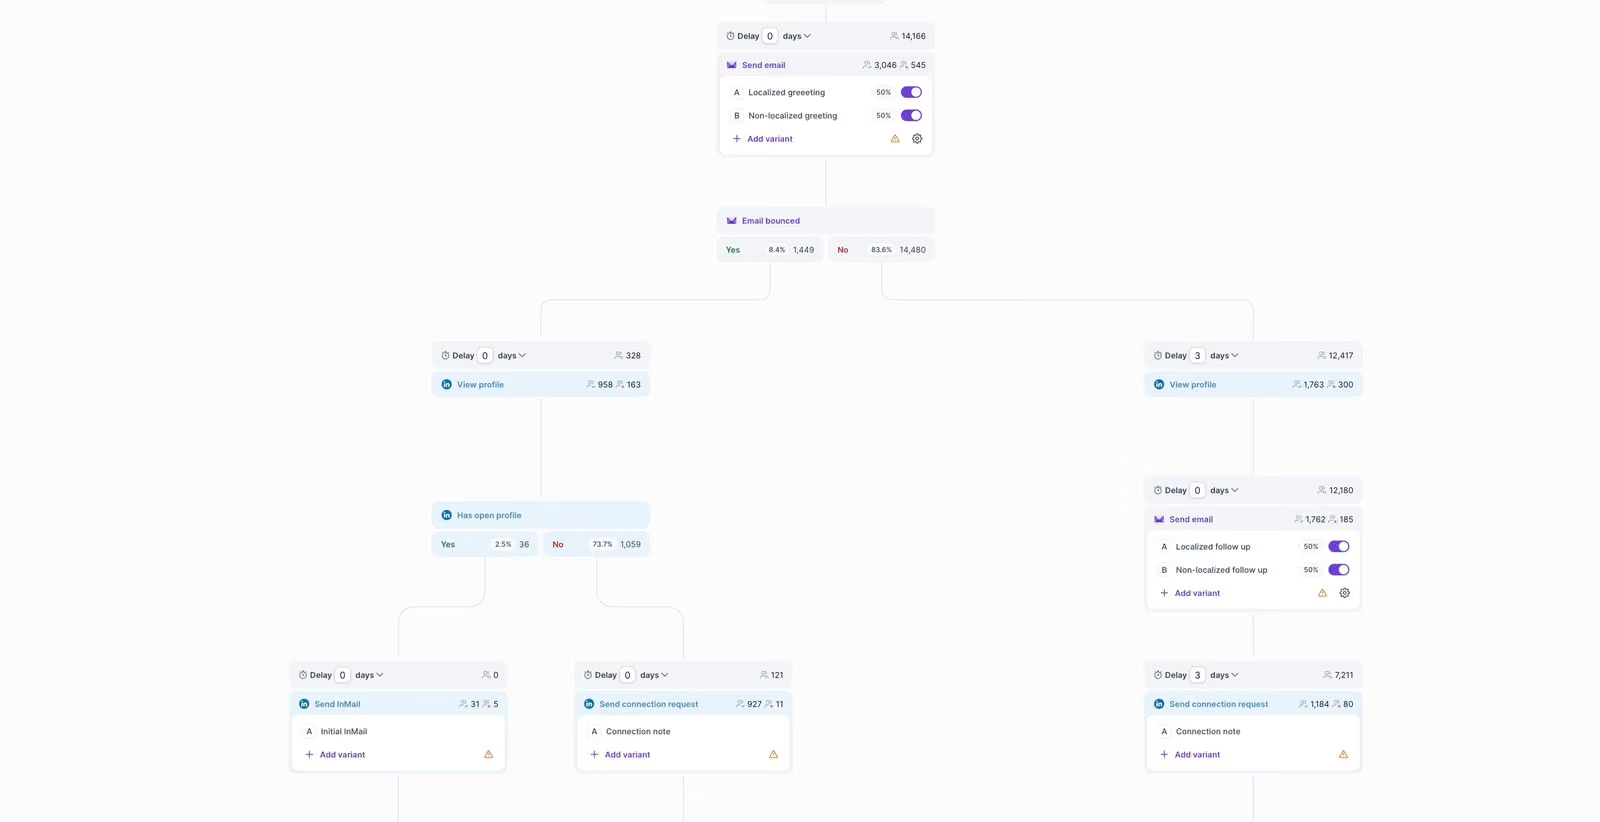Click mail icon on Send email 1,762 step
This screenshot has height=822, width=1600.
pos(1159,519)
